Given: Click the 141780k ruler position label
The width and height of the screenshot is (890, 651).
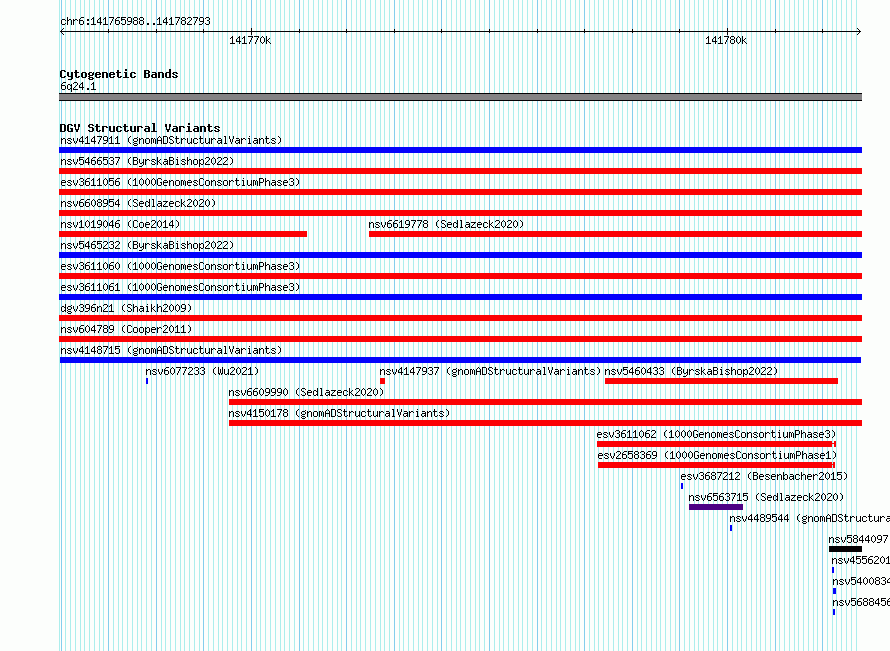Looking at the screenshot, I should [726, 40].
